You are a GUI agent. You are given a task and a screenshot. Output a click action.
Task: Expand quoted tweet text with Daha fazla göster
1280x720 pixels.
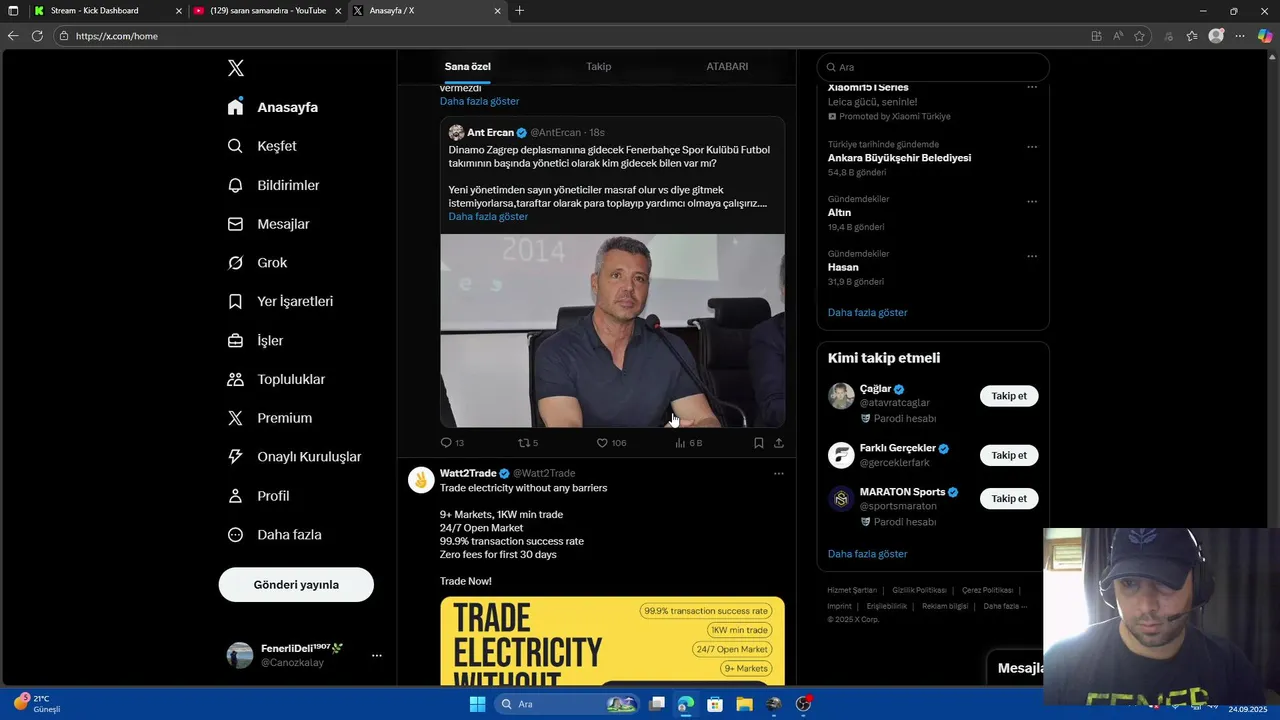[488, 217]
